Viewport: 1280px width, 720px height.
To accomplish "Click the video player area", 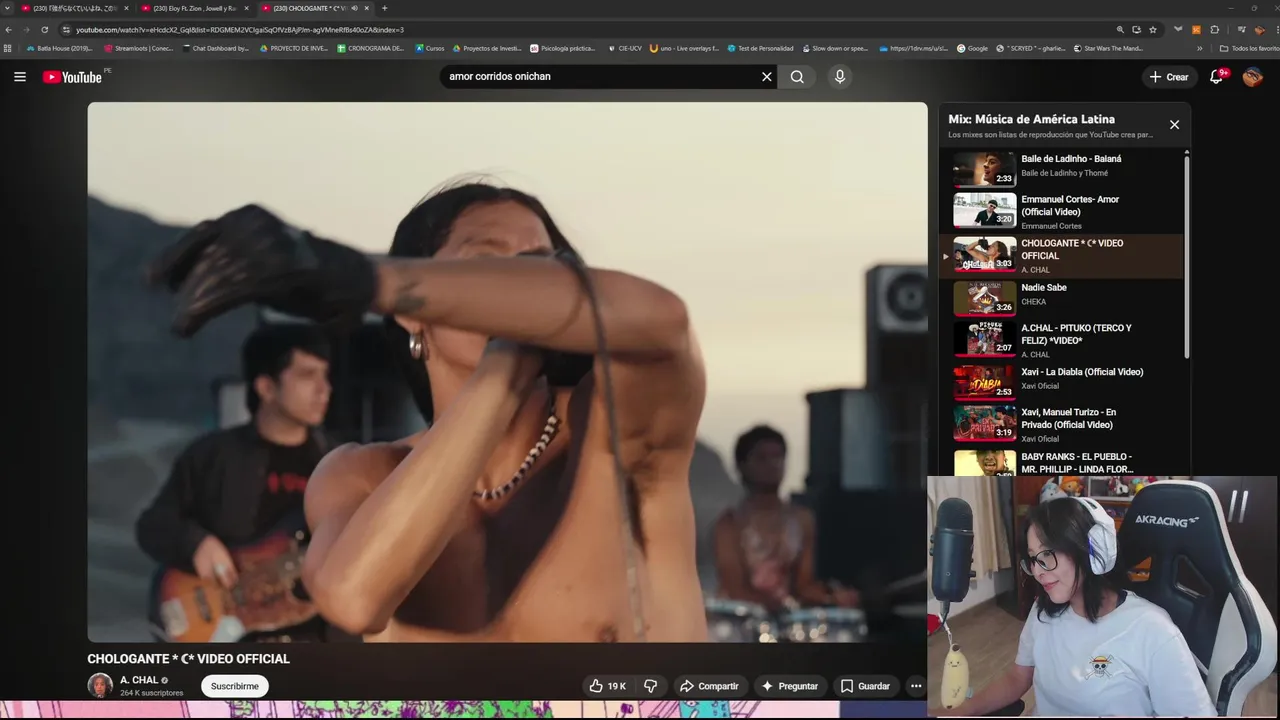I will click(x=507, y=372).
